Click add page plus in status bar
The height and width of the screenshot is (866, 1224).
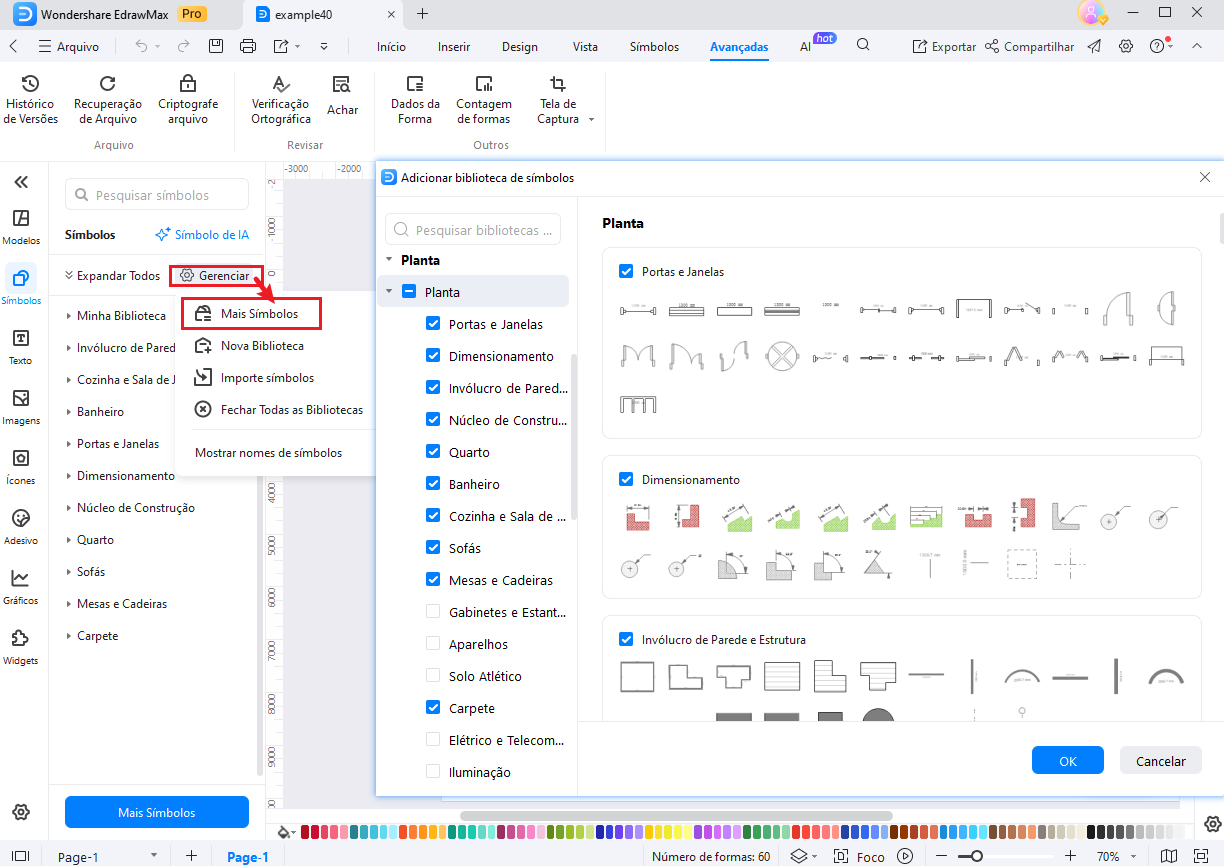(191, 856)
